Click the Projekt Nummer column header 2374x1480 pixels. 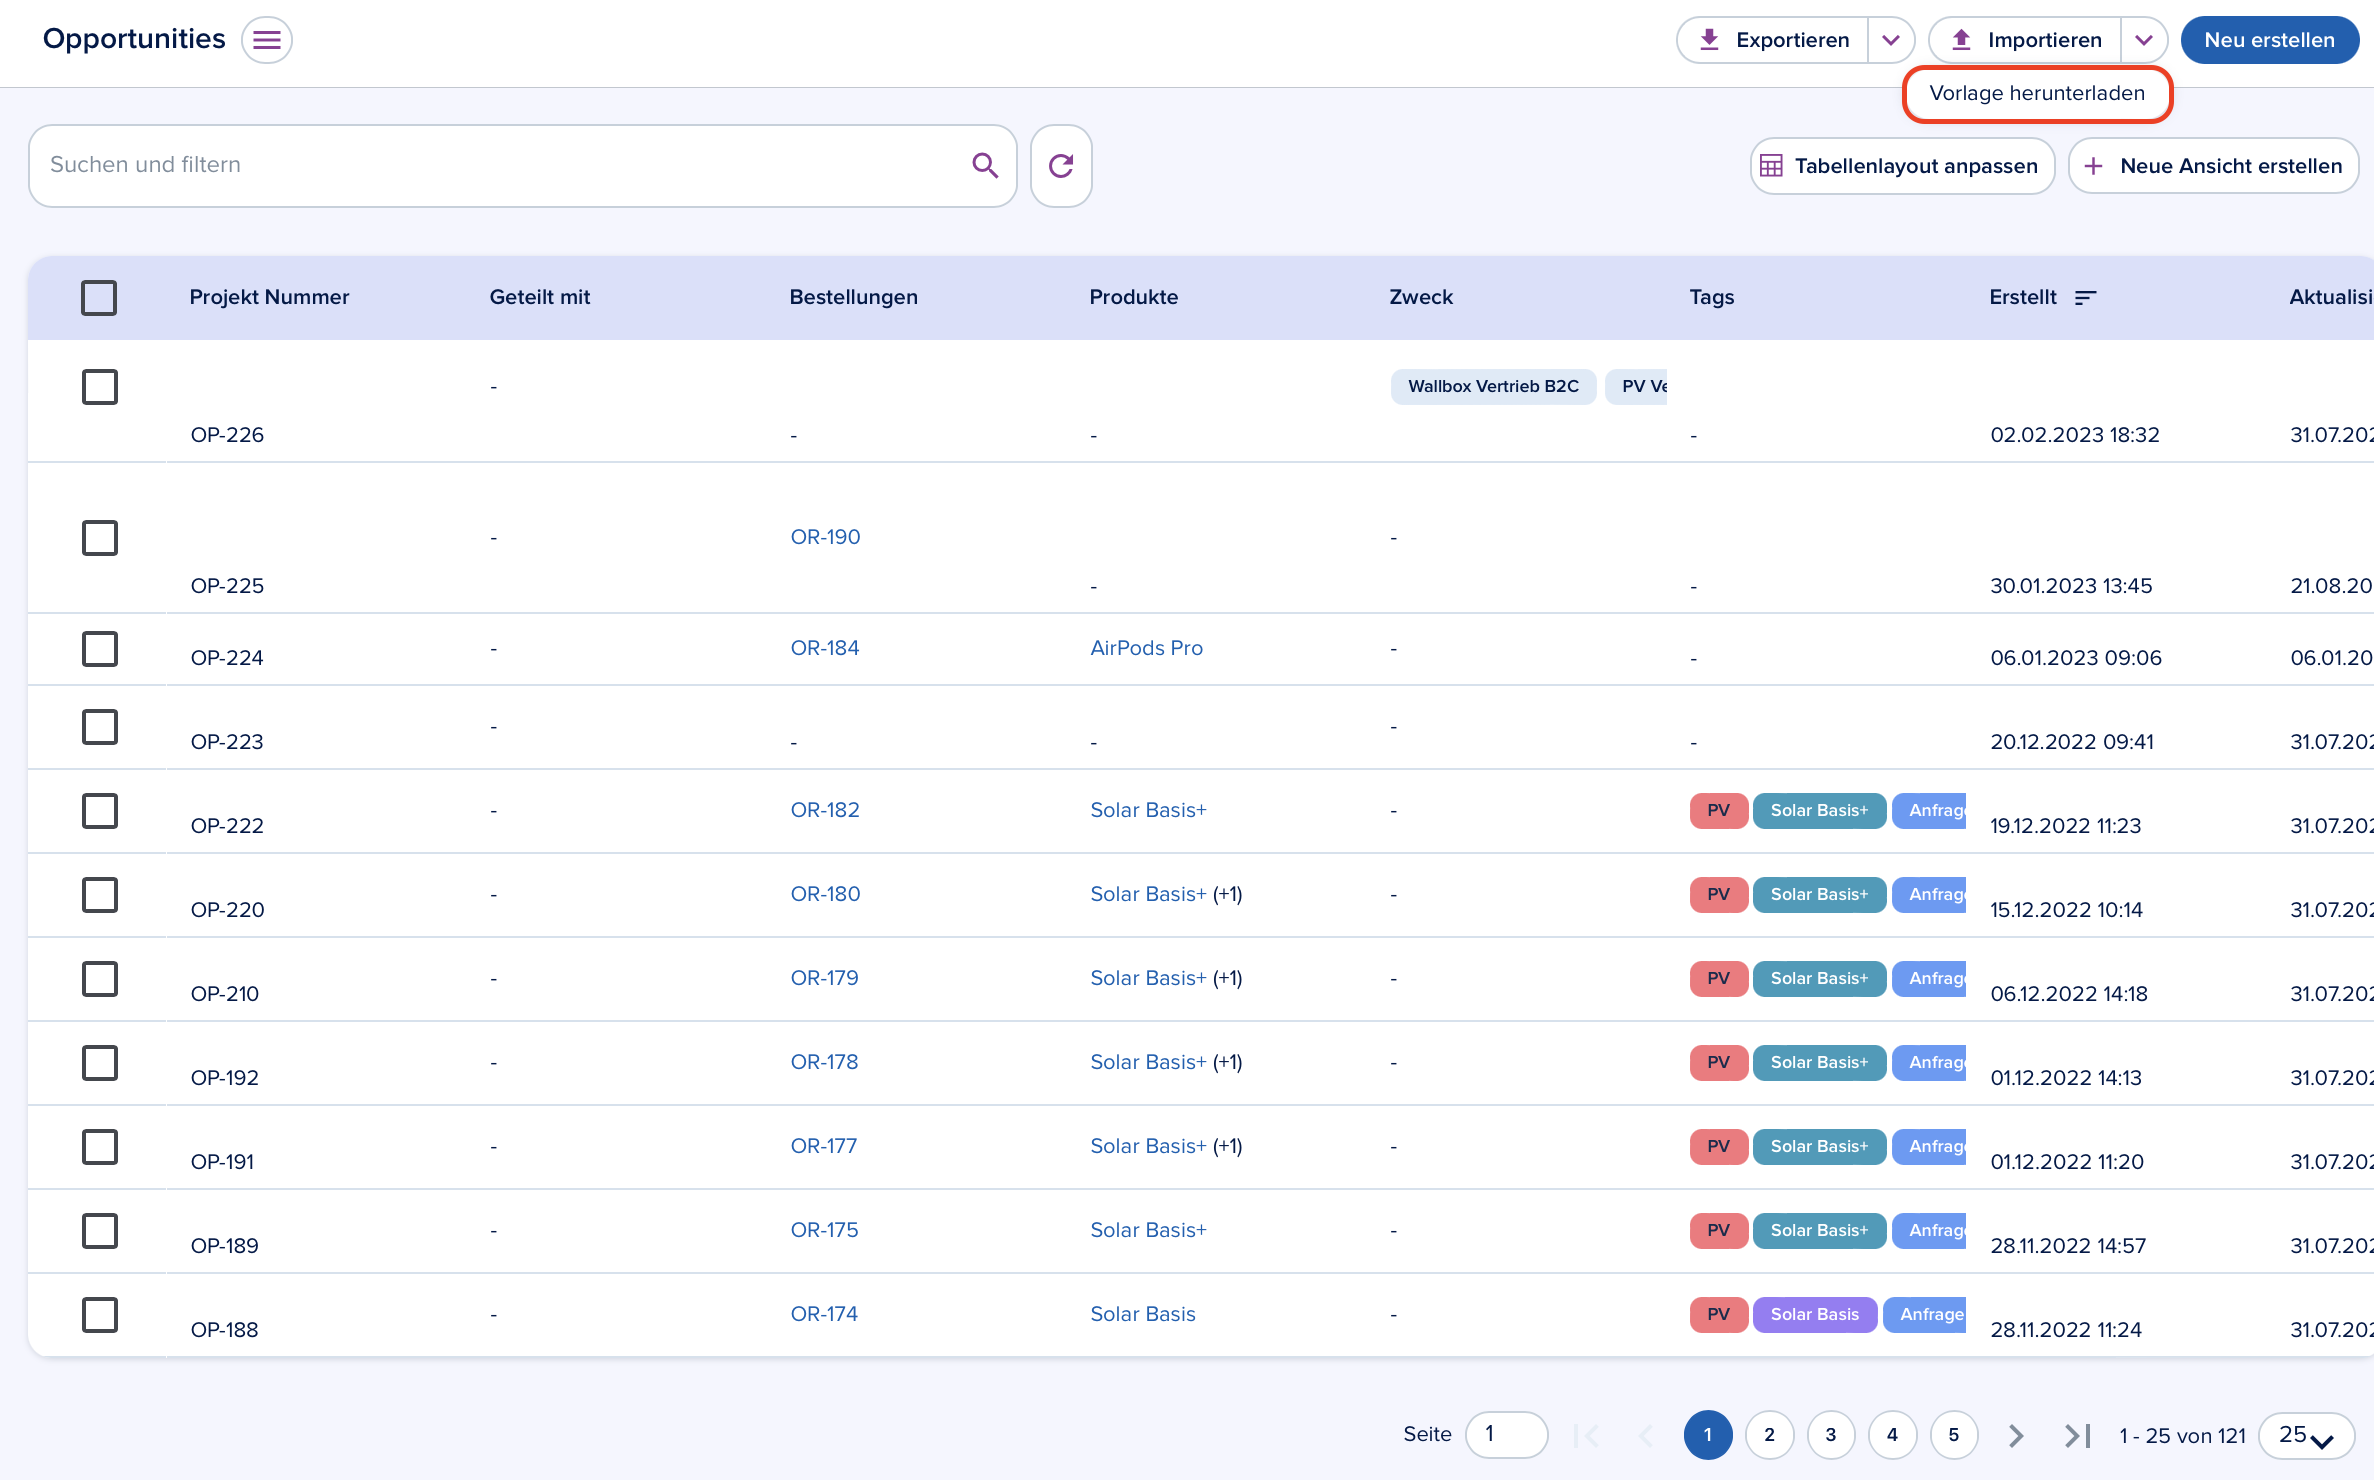(x=269, y=297)
